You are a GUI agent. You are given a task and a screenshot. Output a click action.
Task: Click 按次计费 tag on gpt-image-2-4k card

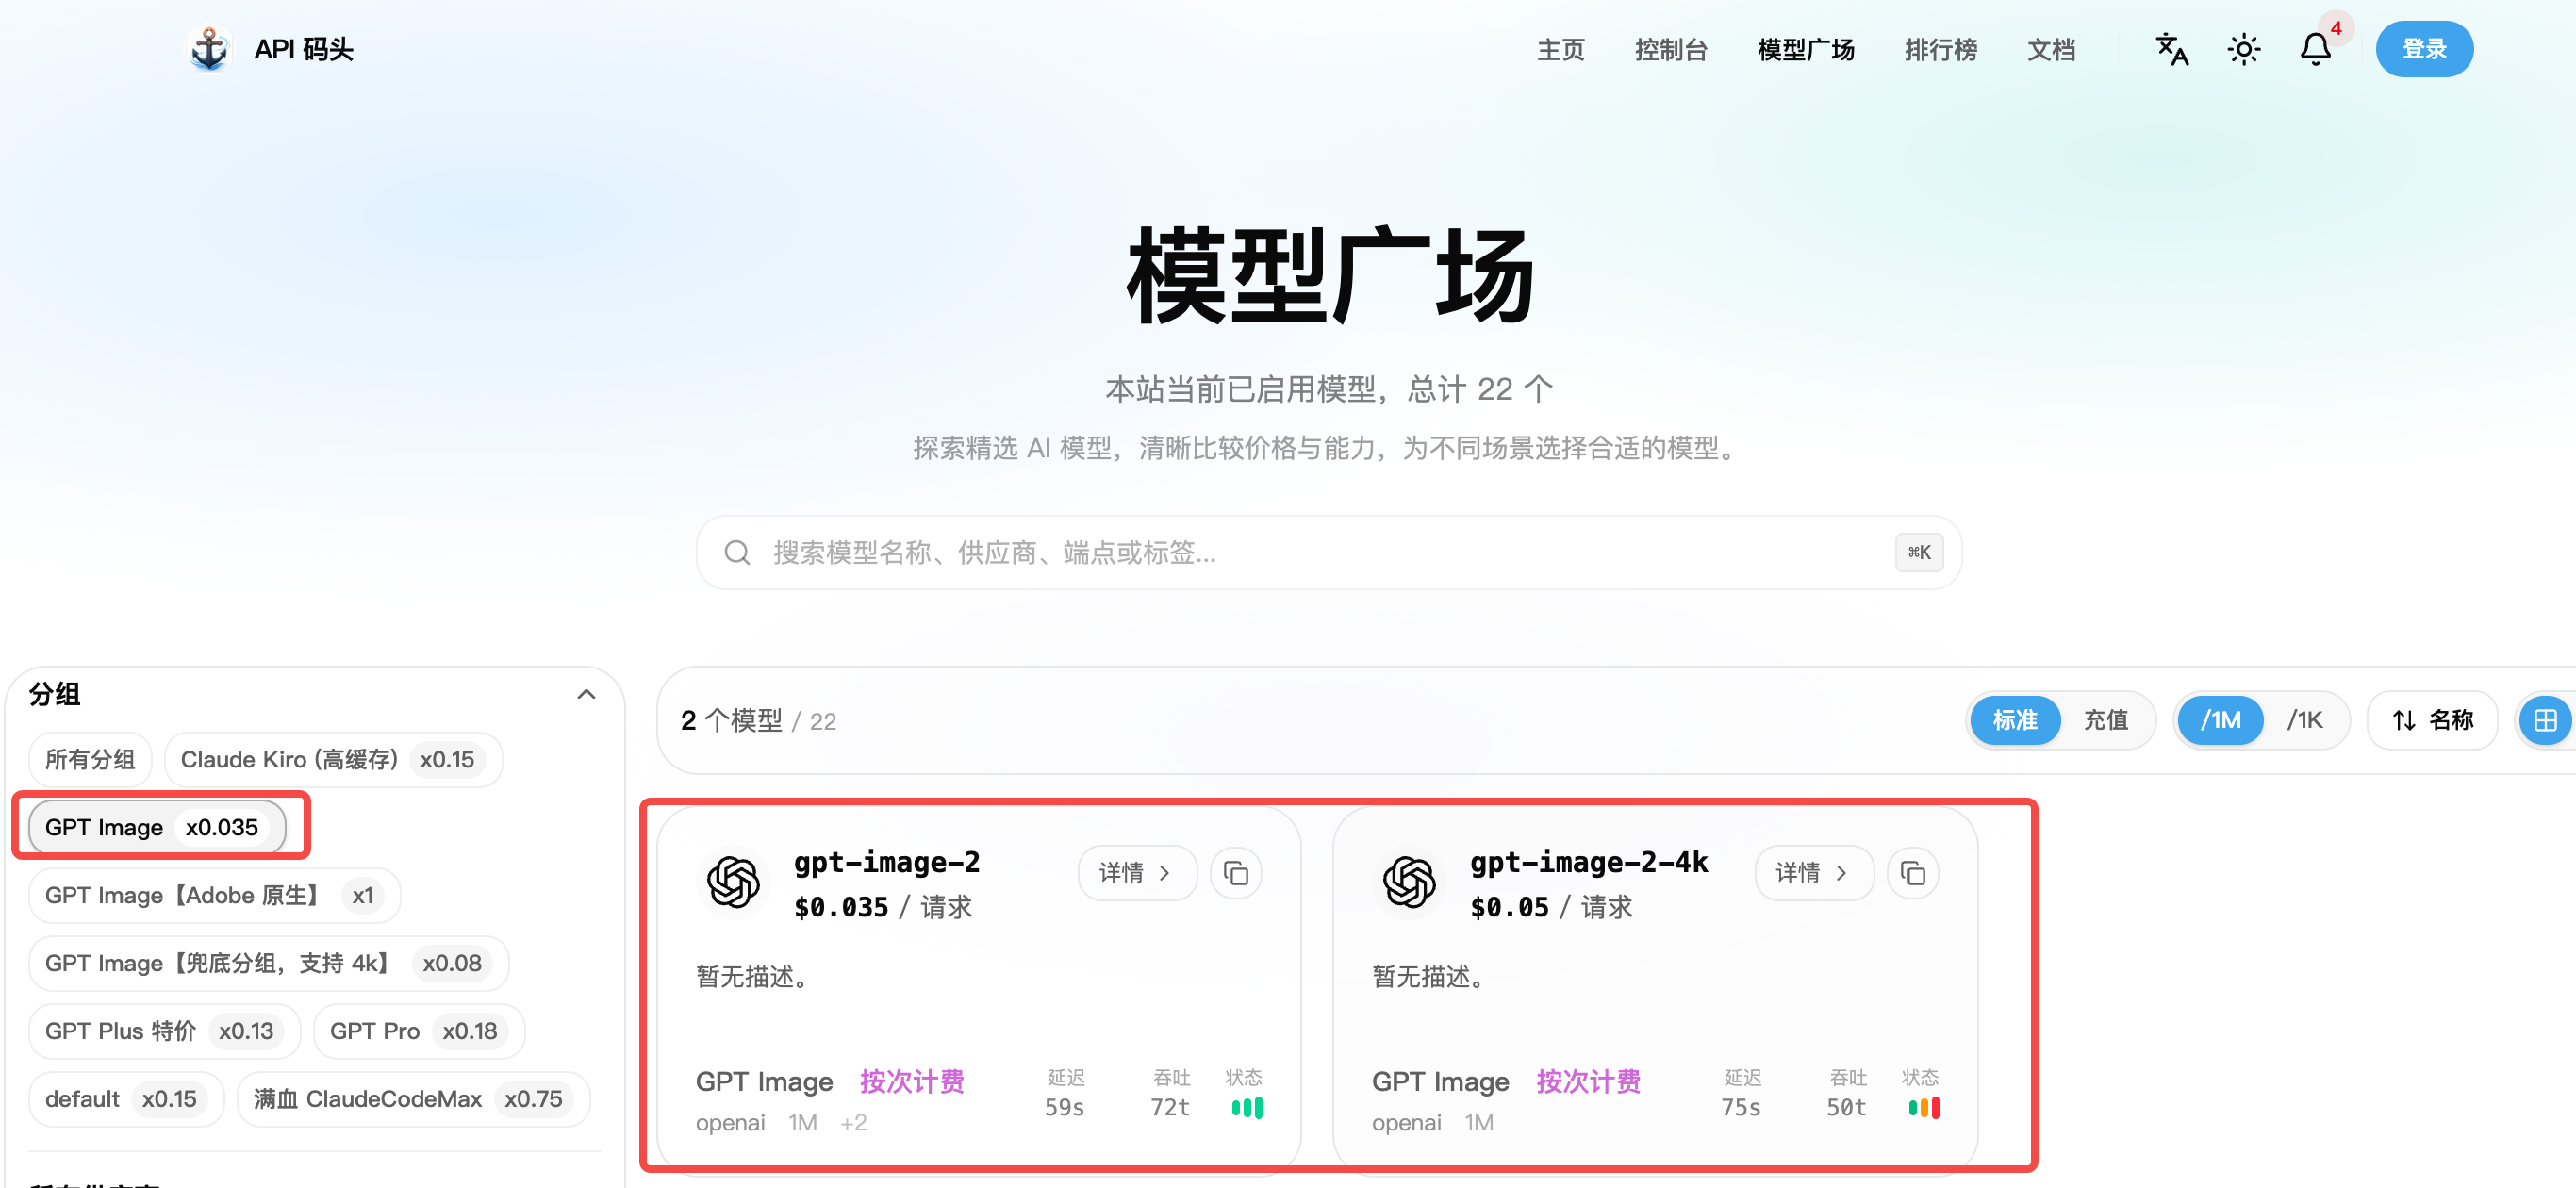[x=1588, y=1082]
